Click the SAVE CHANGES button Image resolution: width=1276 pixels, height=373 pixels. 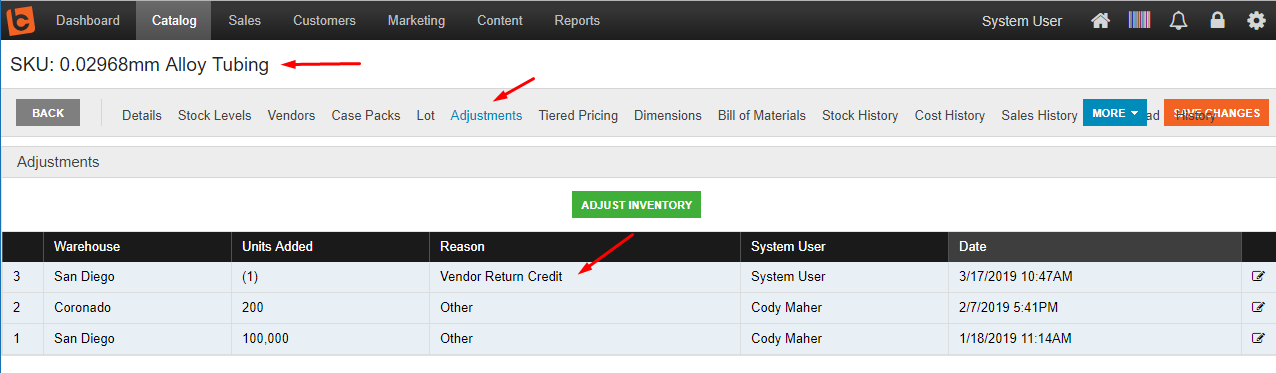[x=1217, y=113]
